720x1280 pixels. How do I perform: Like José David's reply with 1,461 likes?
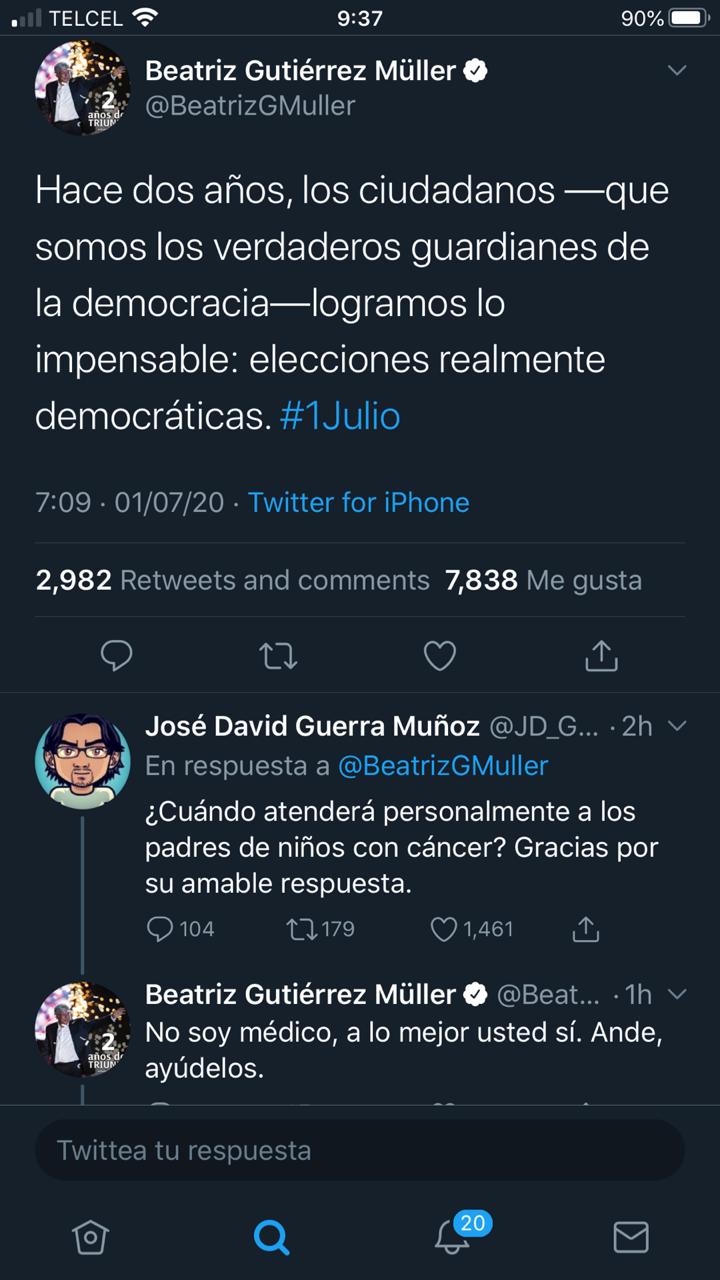coord(472,929)
